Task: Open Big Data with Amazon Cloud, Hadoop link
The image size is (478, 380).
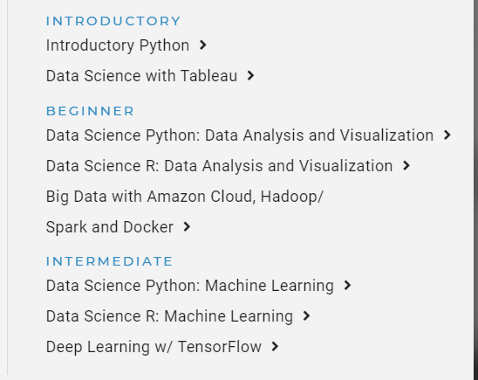Action: [185, 197]
